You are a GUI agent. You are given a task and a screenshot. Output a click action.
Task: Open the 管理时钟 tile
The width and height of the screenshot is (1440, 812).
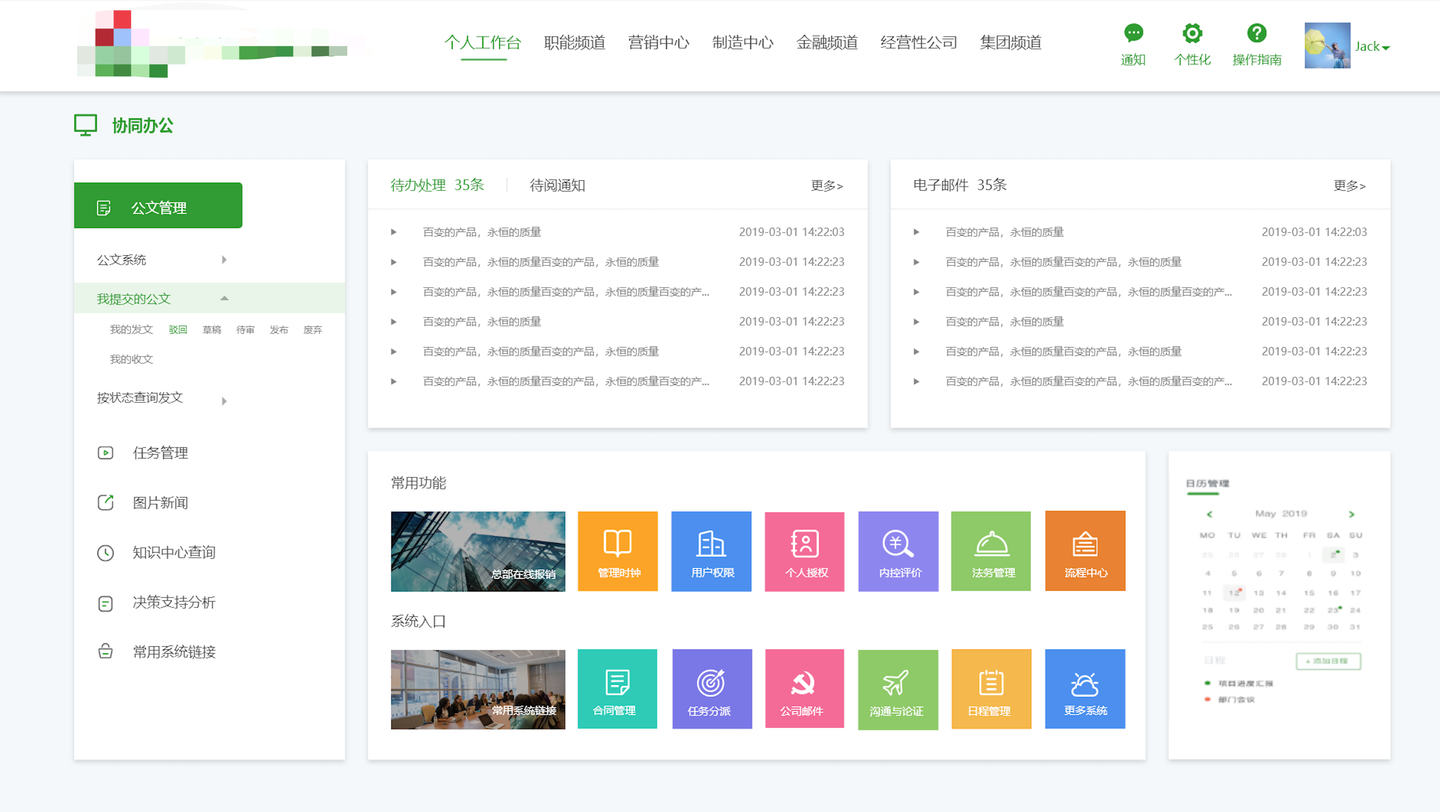(x=618, y=551)
